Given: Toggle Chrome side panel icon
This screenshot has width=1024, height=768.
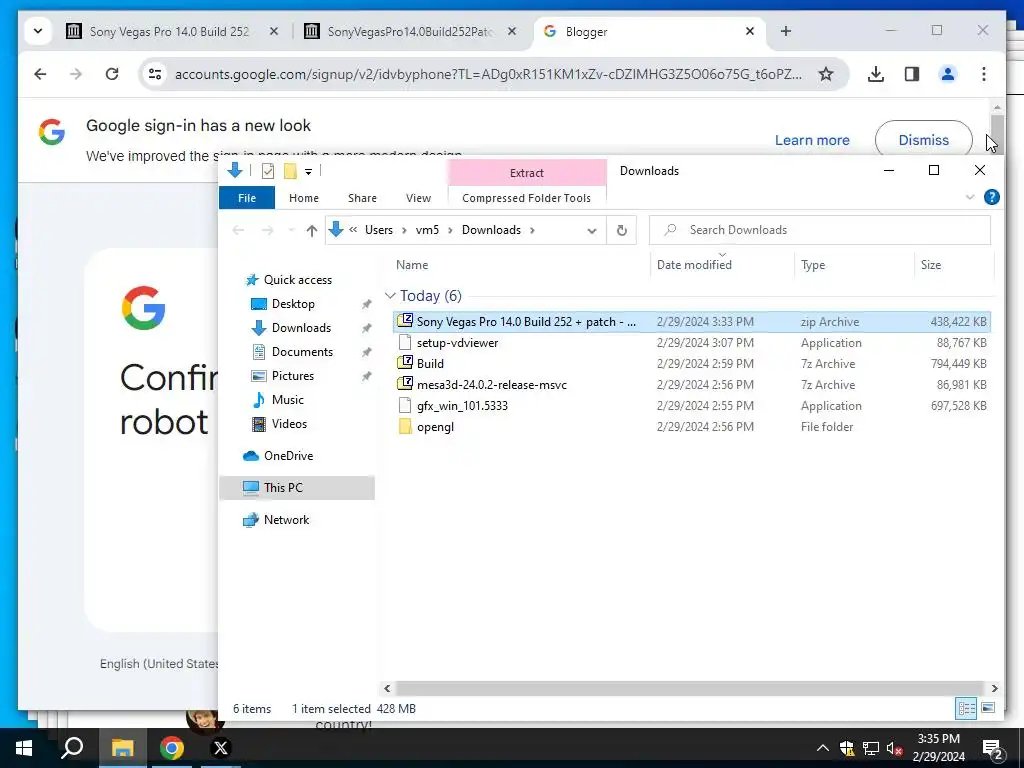Looking at the screenshot, I should click(912, 74).
